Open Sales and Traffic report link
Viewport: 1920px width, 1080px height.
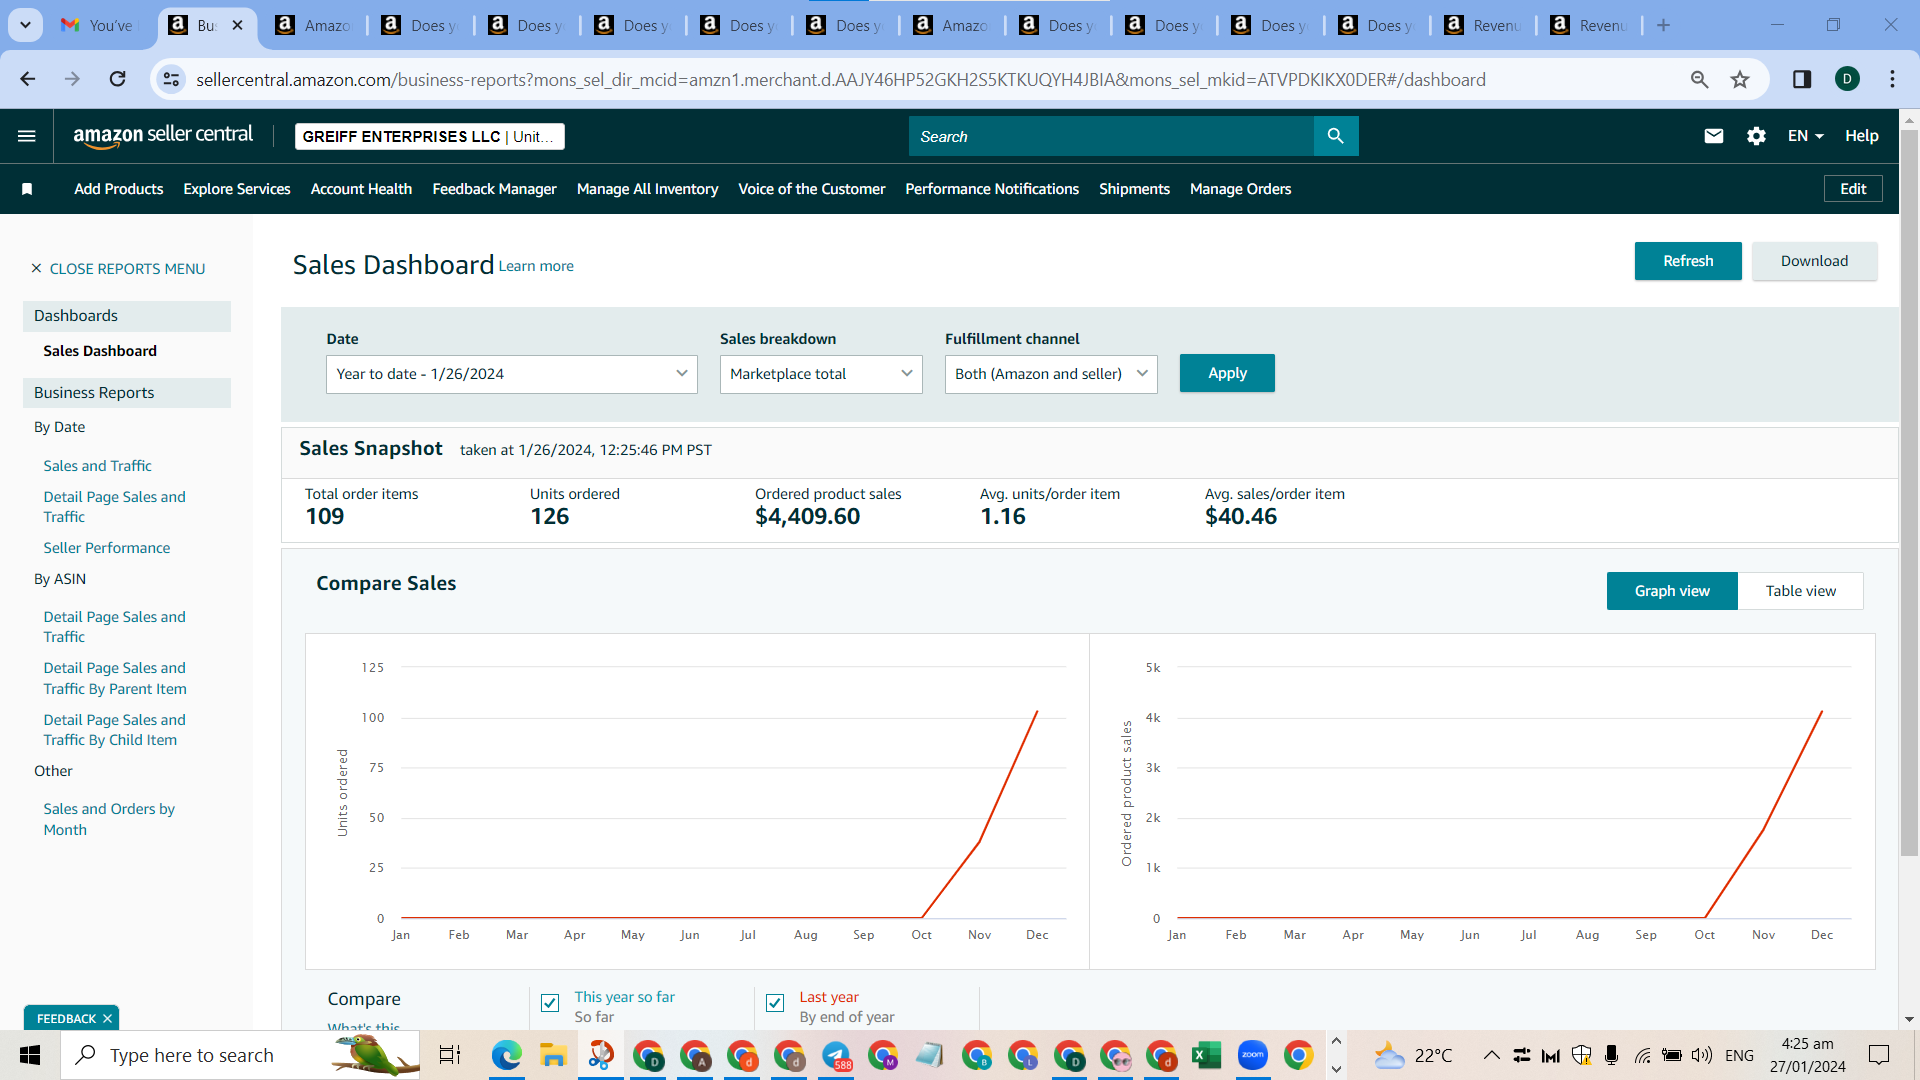[x=97, y=466]
